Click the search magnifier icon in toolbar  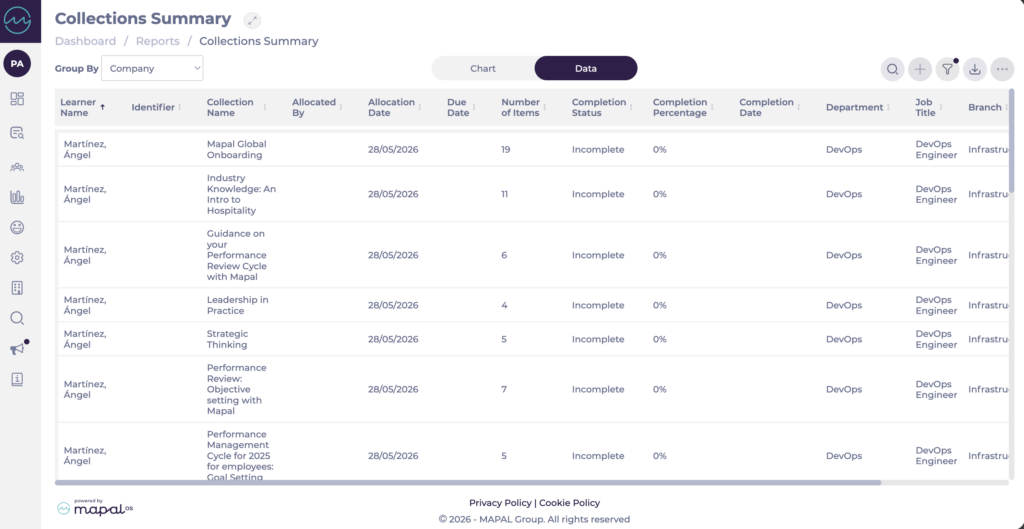point(892,69)
